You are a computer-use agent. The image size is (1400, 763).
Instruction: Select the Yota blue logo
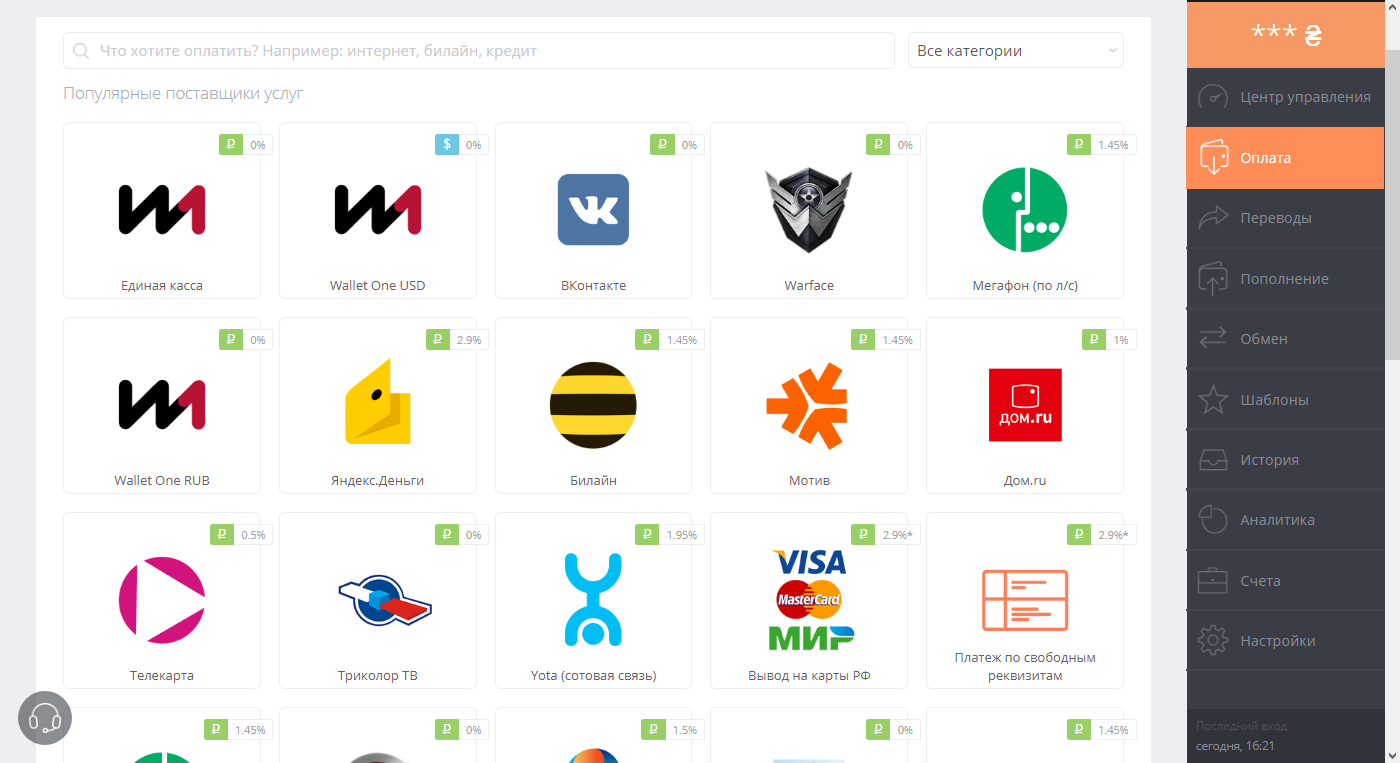coord(593,600)
